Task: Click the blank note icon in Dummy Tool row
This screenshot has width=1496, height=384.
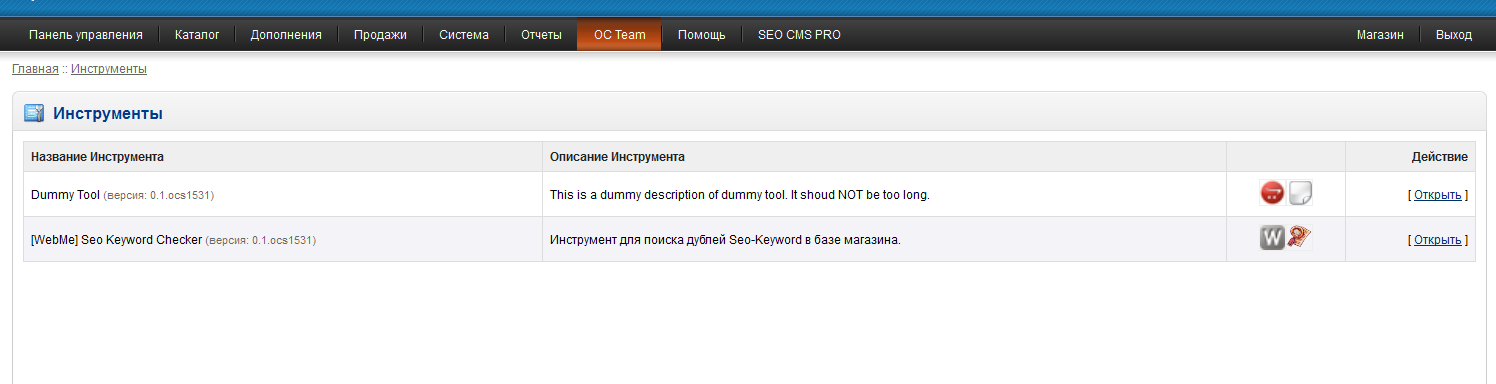Action: click(1300, 193)
